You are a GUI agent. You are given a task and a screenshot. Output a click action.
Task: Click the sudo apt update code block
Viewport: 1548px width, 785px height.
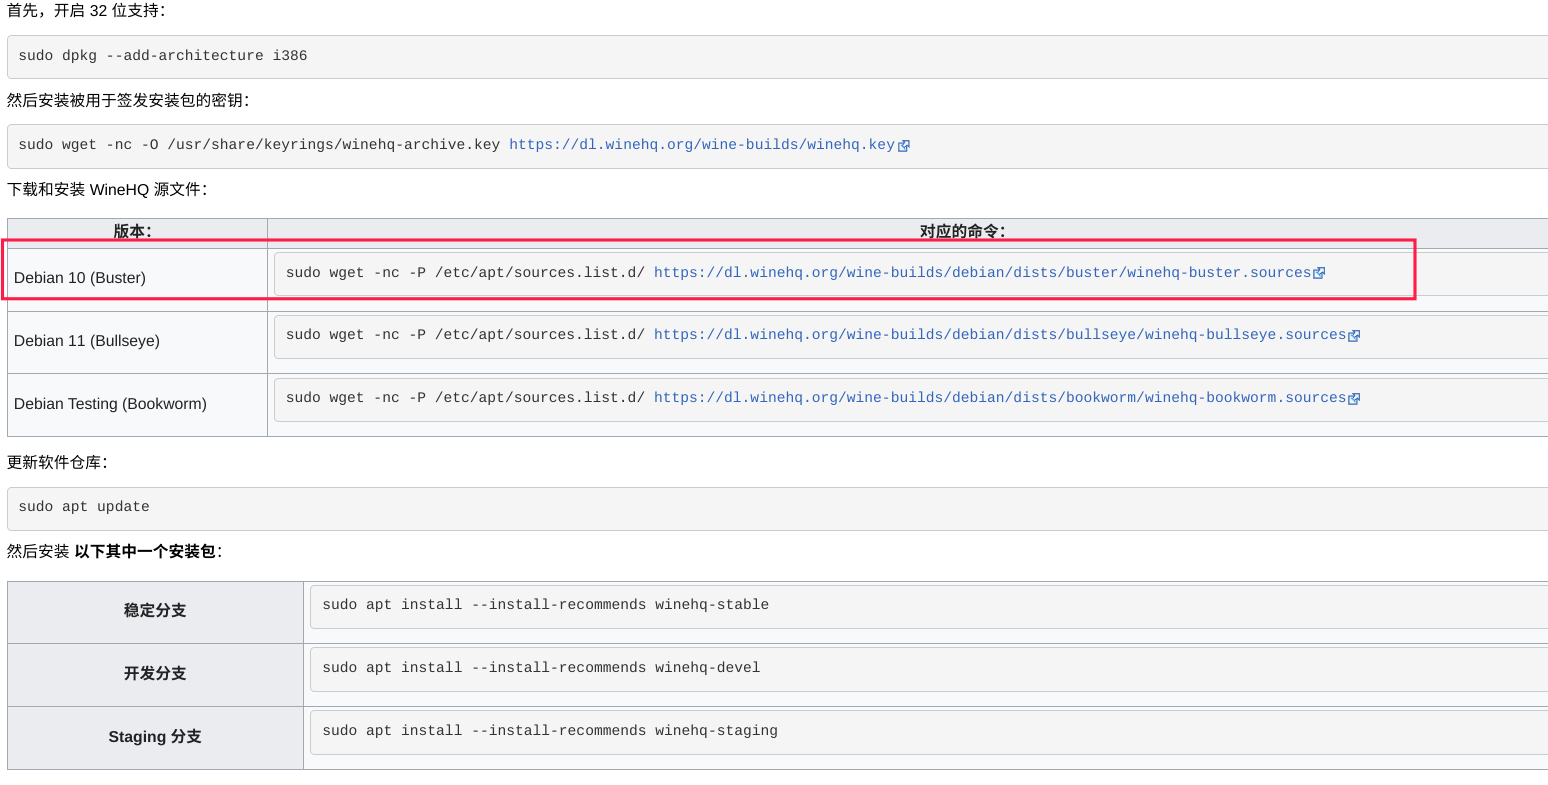(84, 507)
